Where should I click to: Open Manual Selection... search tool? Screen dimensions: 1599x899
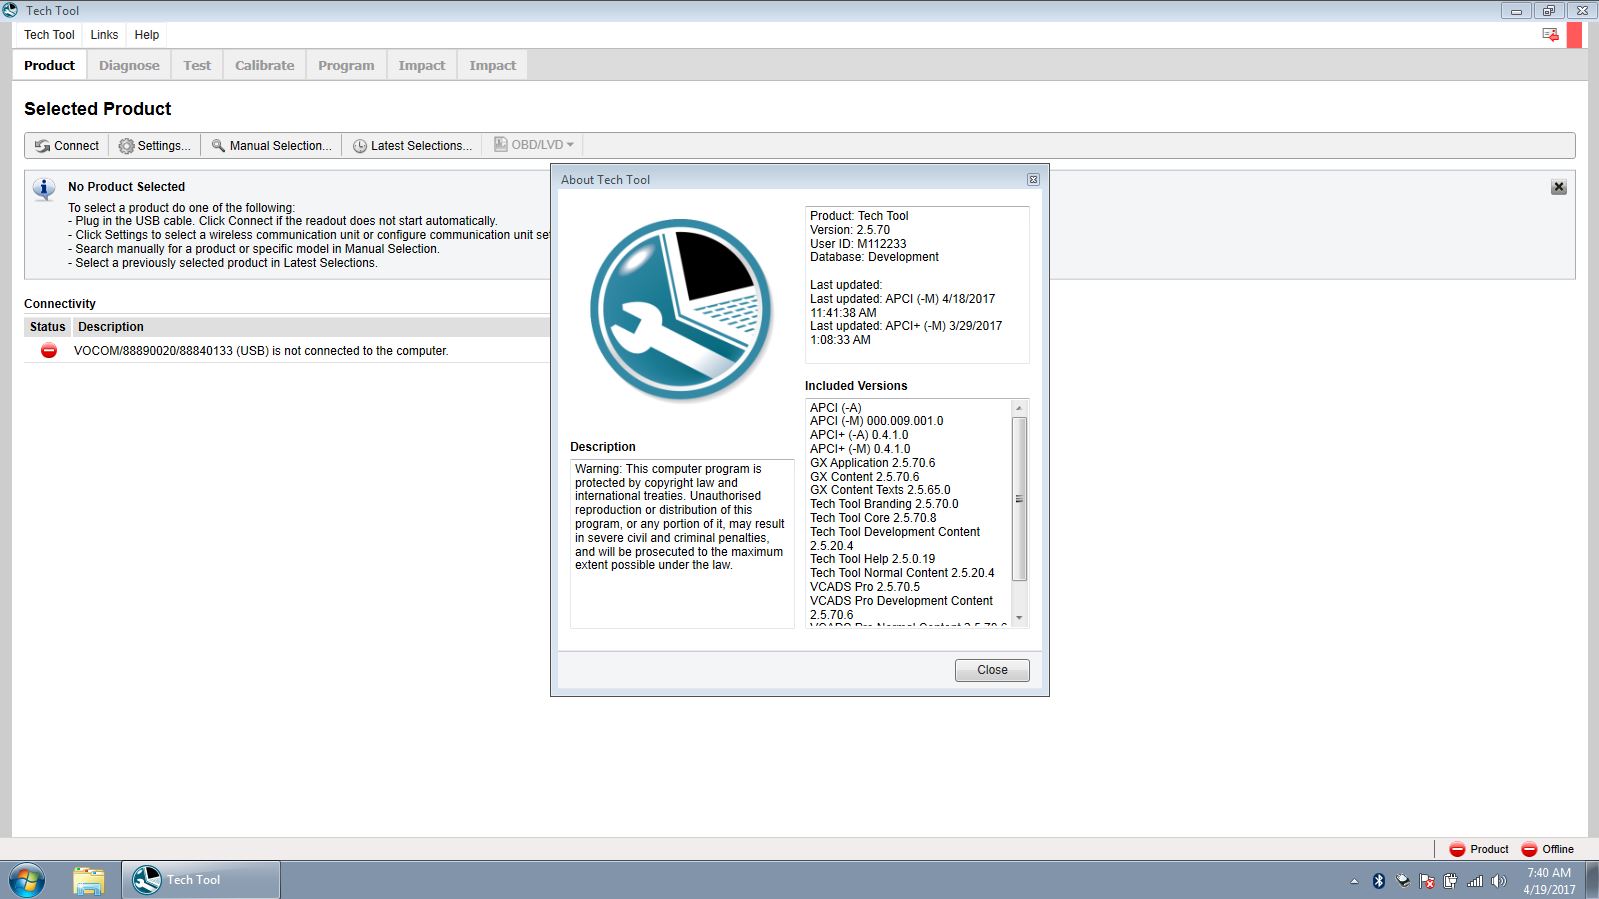pos(271,146)
